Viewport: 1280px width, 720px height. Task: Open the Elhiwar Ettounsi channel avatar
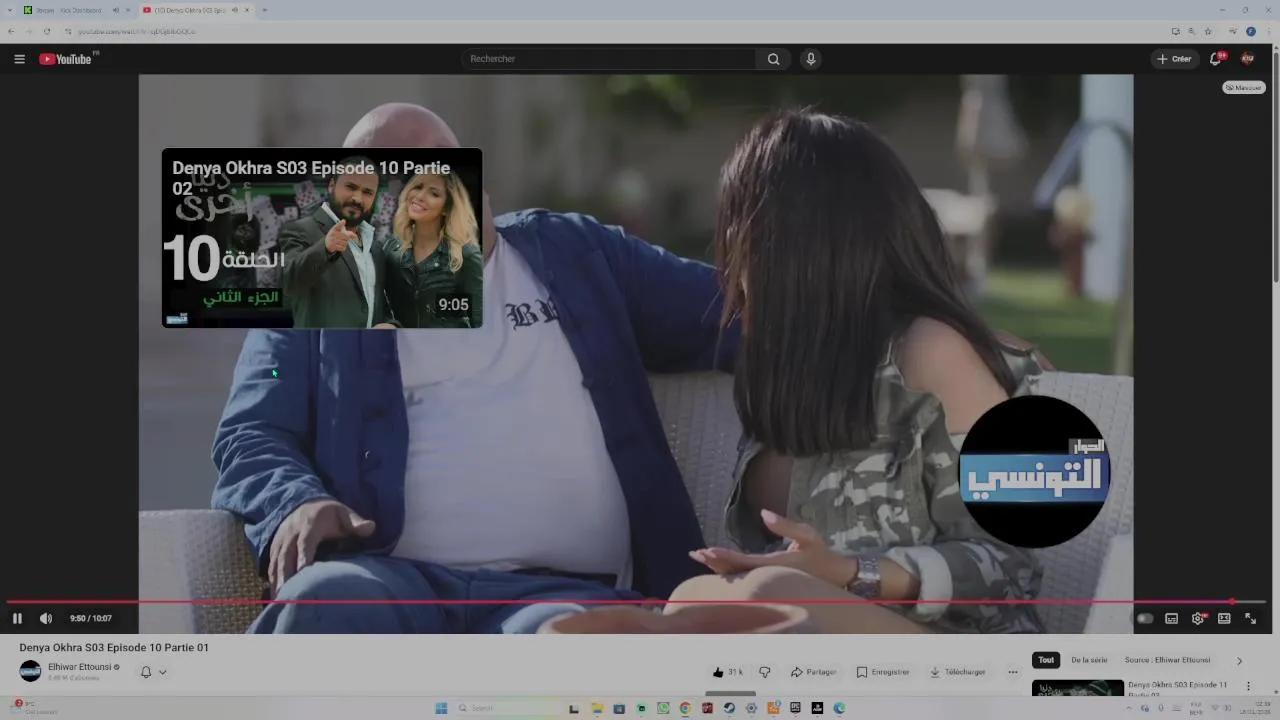(x=30, y=671)
